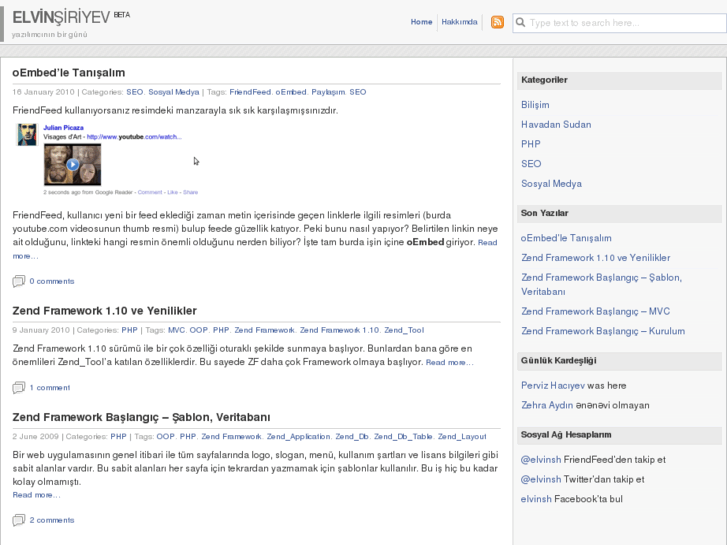Open the youtube.com/watch link in embed
The height and width of the screenshot is (545, 727).
[x=134, y=137]
